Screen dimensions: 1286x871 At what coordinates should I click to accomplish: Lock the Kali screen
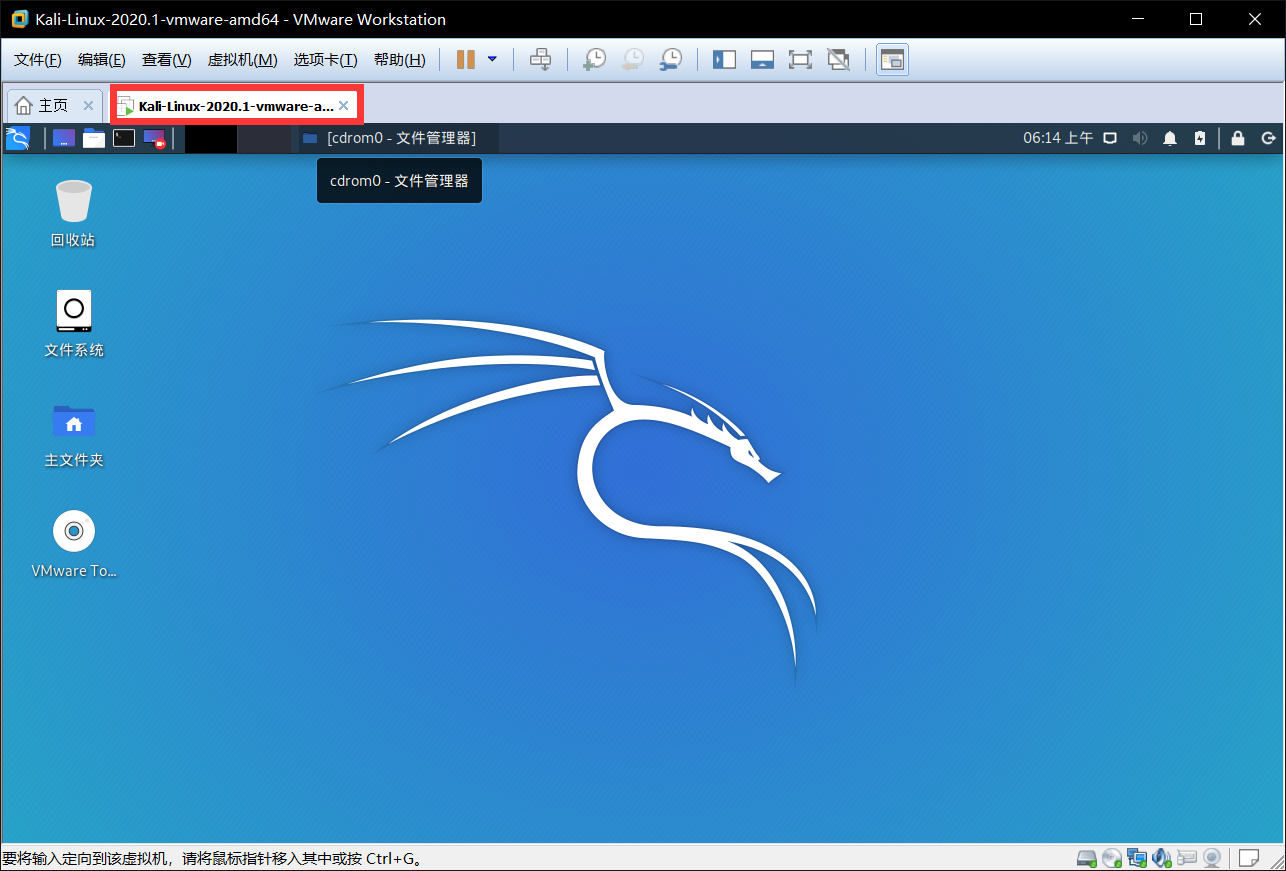[x=1238, y=138]
